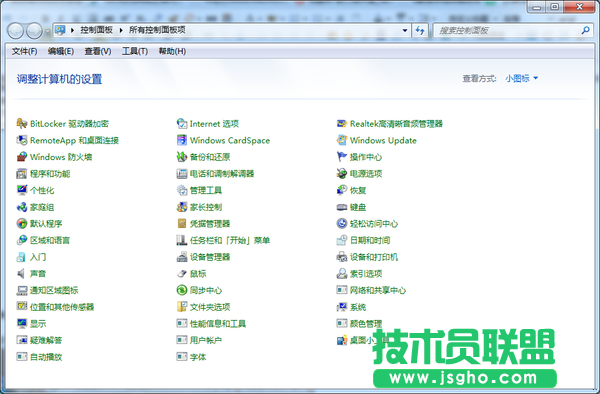Open the 工具(T) menu
600x394 pixels.
(x=135, y=51)
